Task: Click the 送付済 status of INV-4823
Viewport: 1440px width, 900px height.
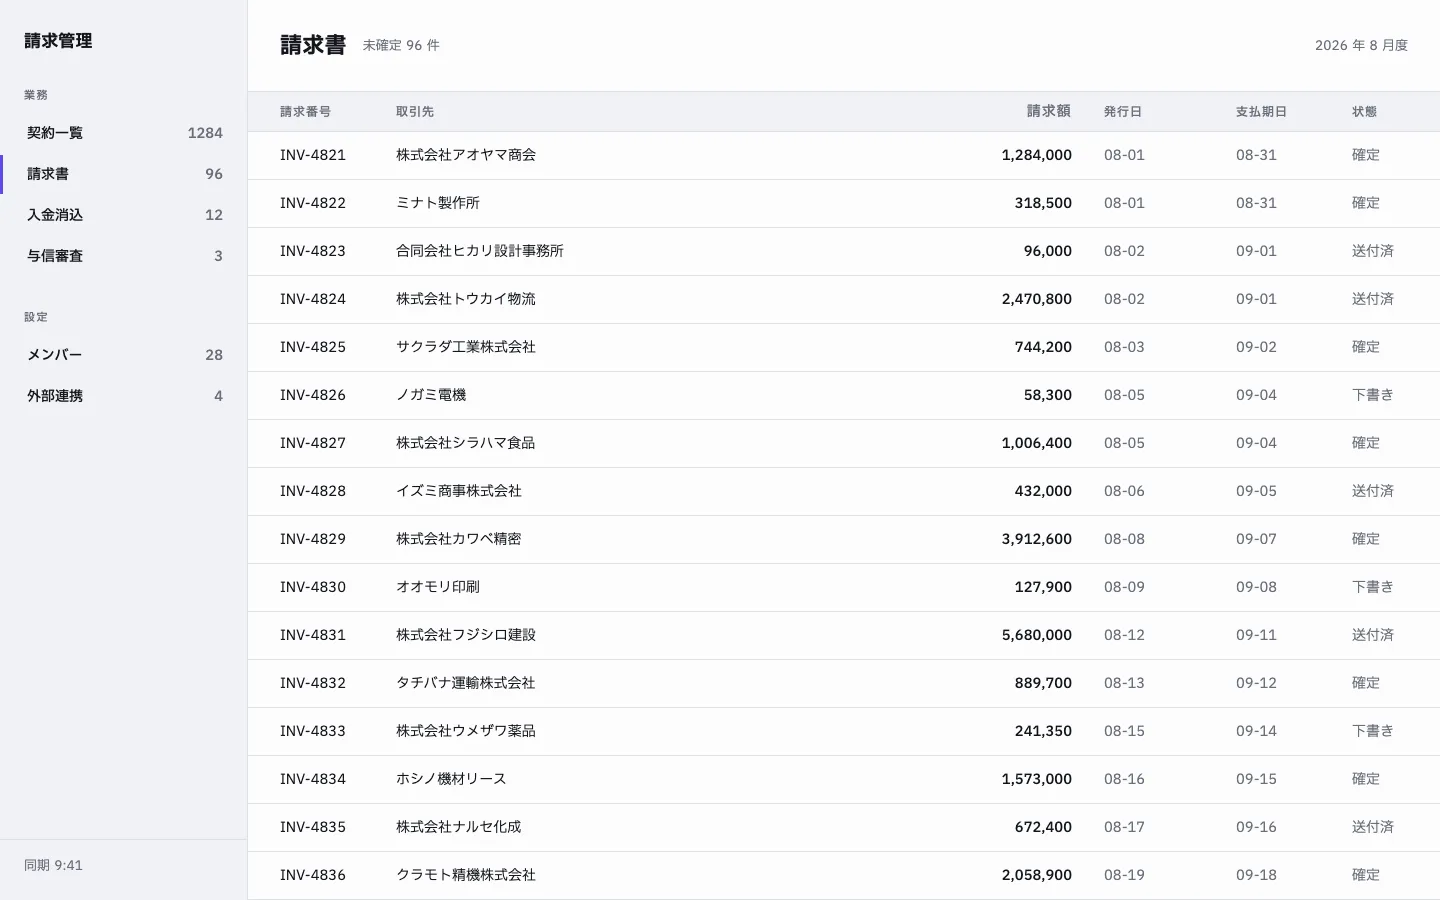Action: 1373,251
